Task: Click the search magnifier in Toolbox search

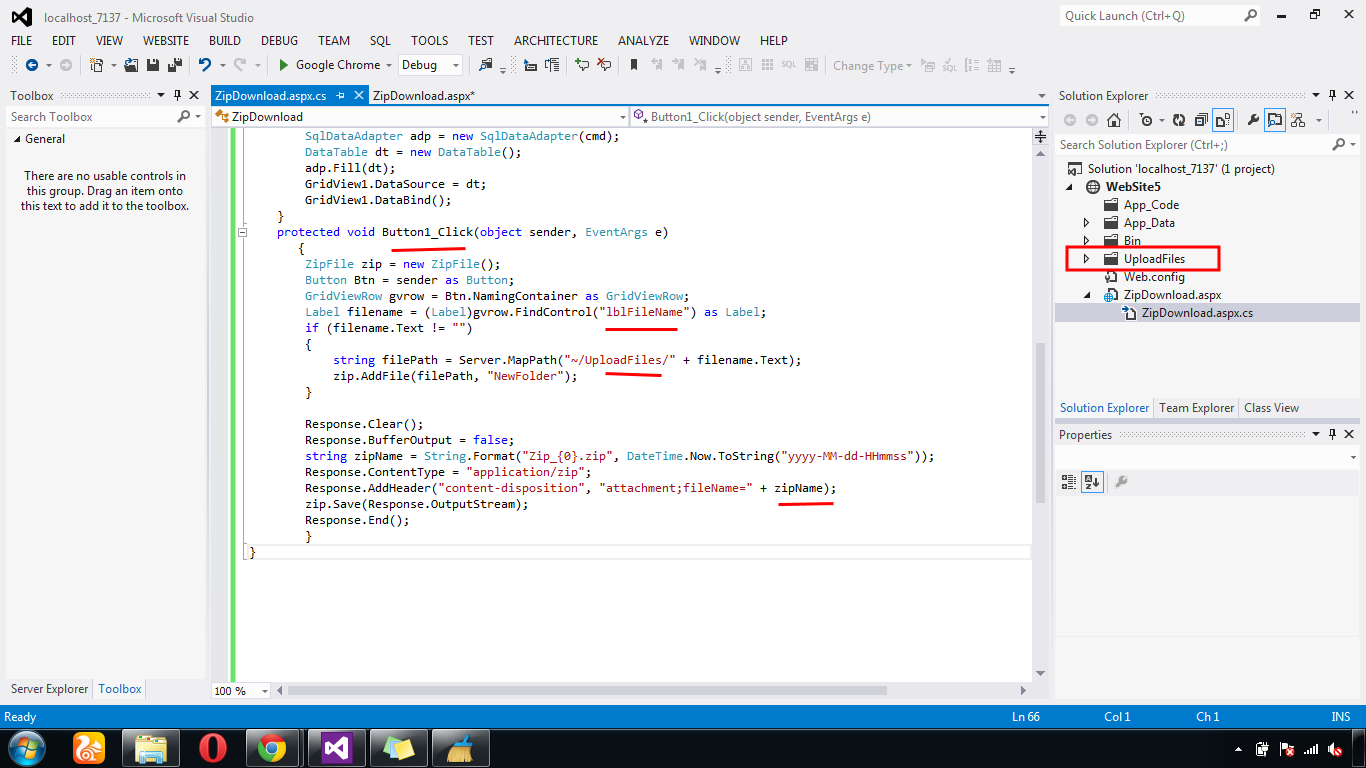Action: coord(184,117)
